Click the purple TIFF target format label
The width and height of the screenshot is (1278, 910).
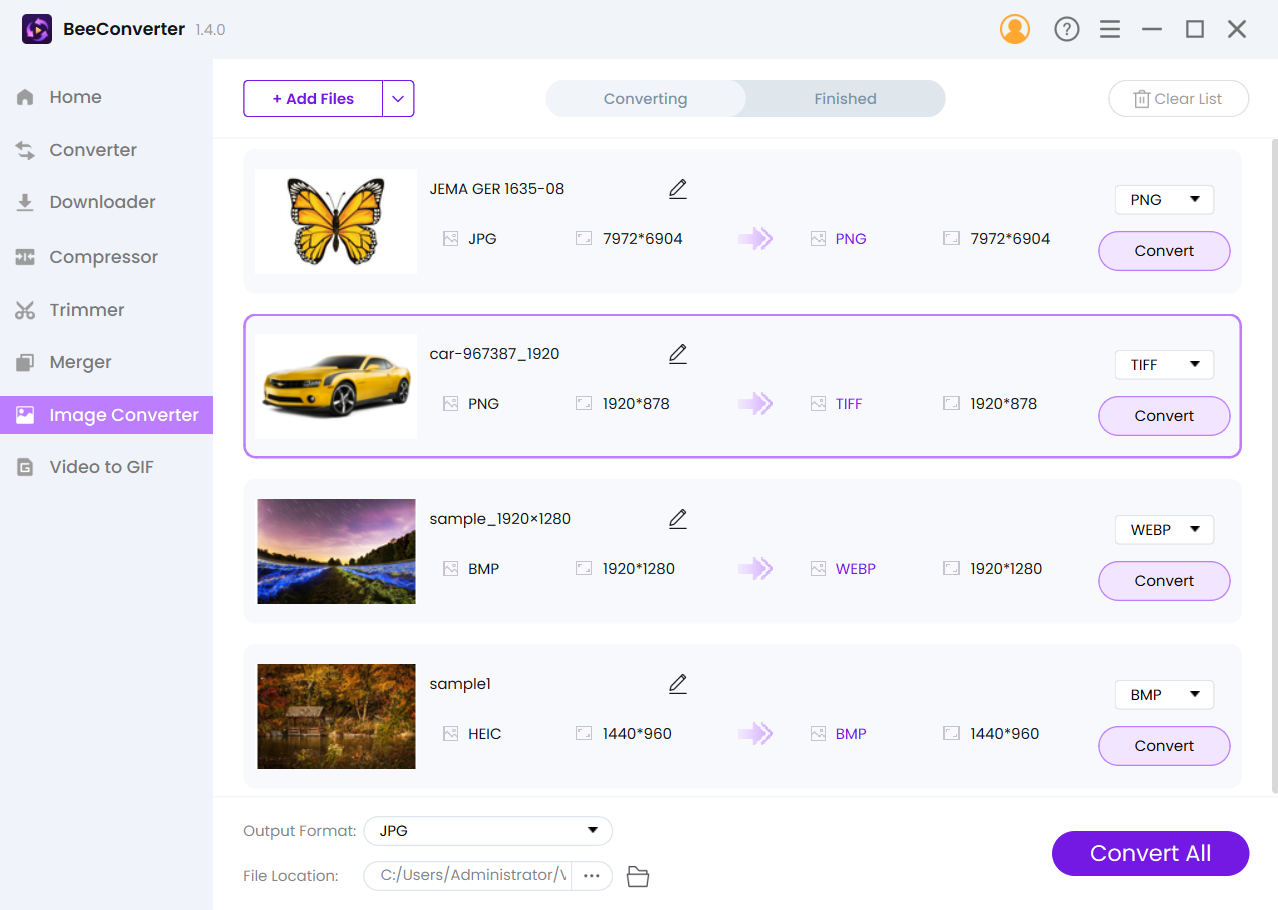point(849,404)
